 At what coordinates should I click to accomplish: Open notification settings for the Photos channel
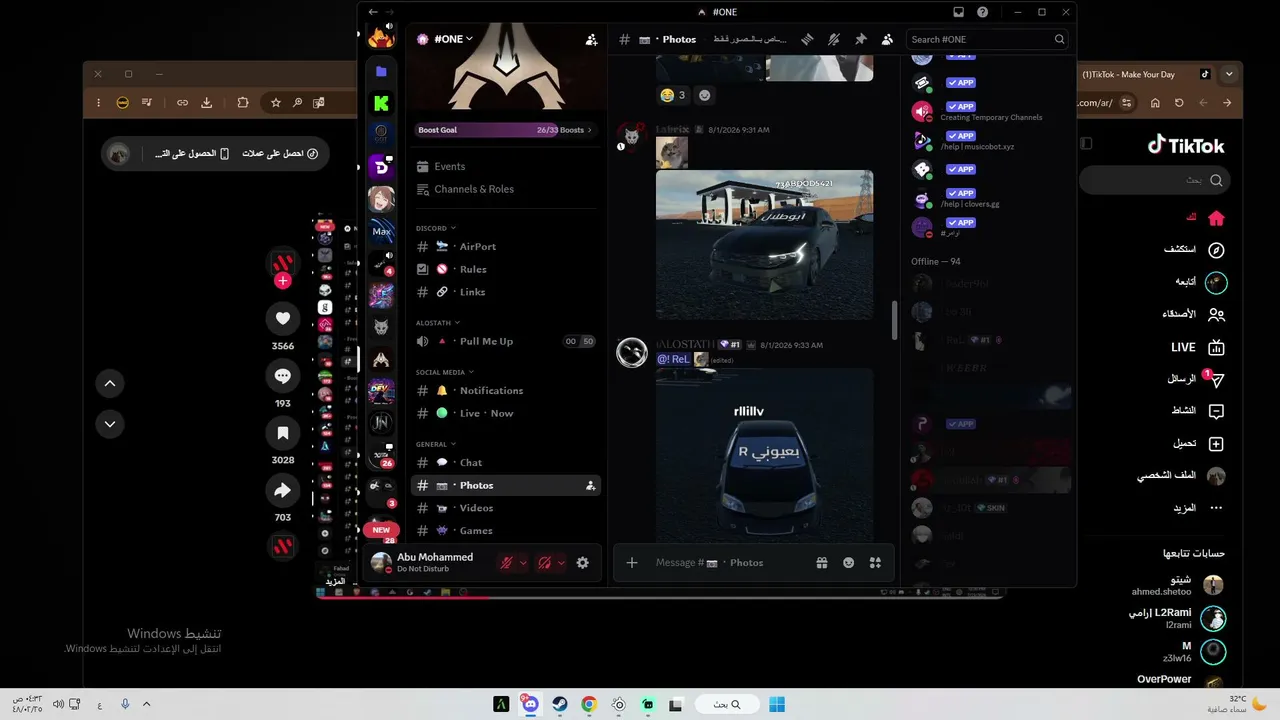click(834, 39)
